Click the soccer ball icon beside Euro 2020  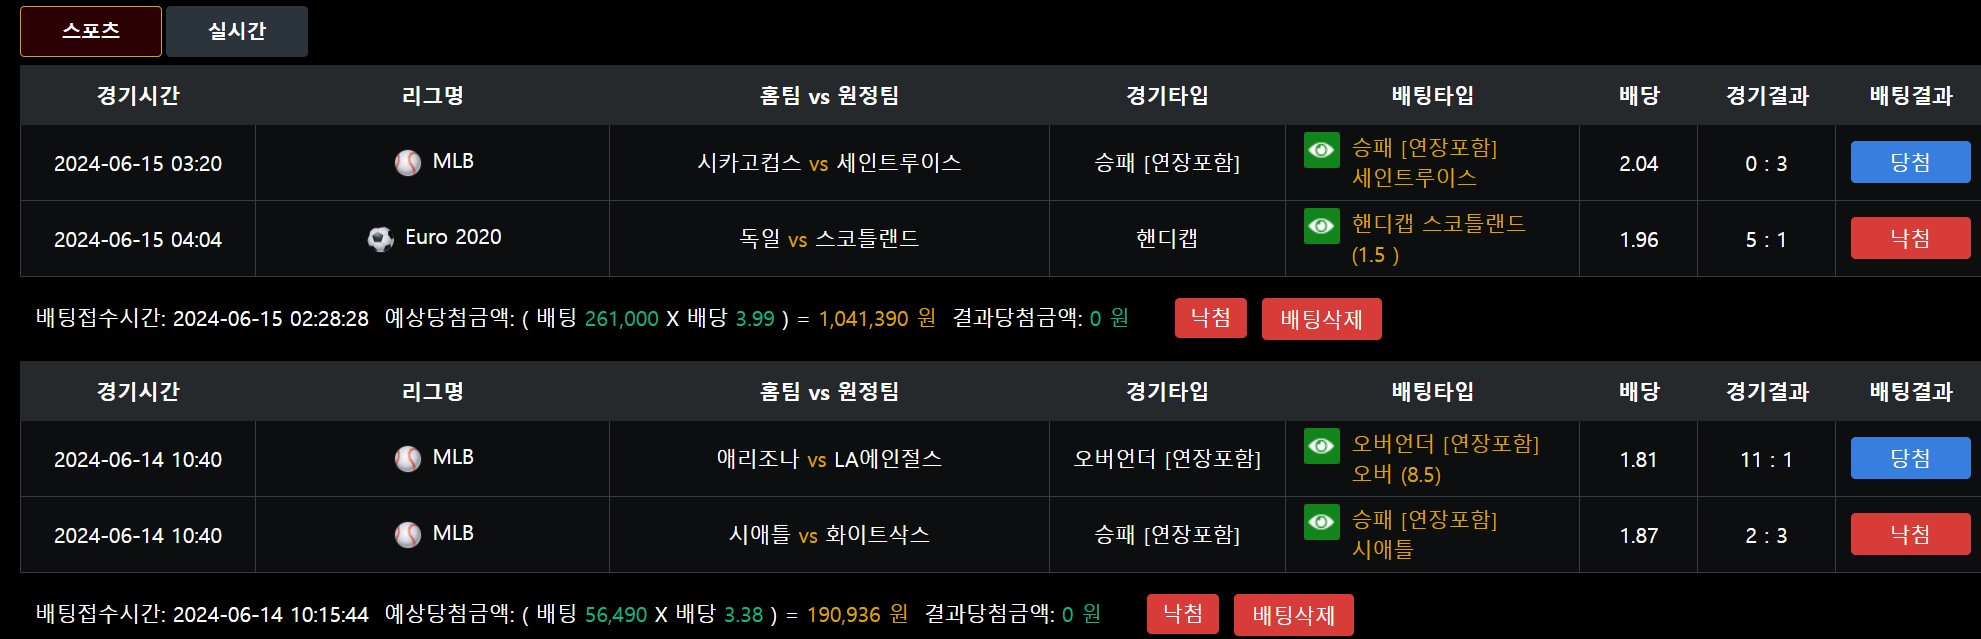pyautogui.click(x=380, y=239)
